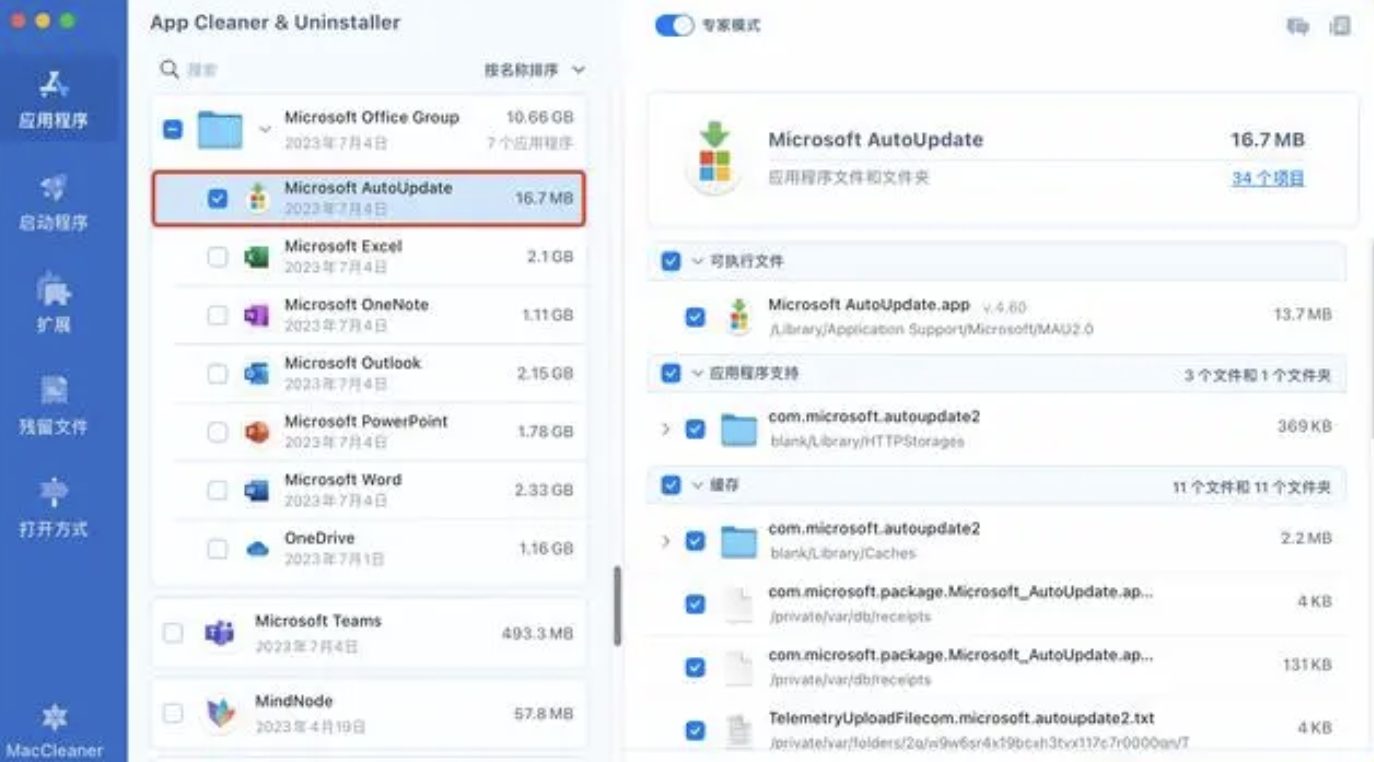Viewport: 1374px width, 762px height.
Task: Uncheck the 缓存 section checkbox
Action: tap(671, 485)
